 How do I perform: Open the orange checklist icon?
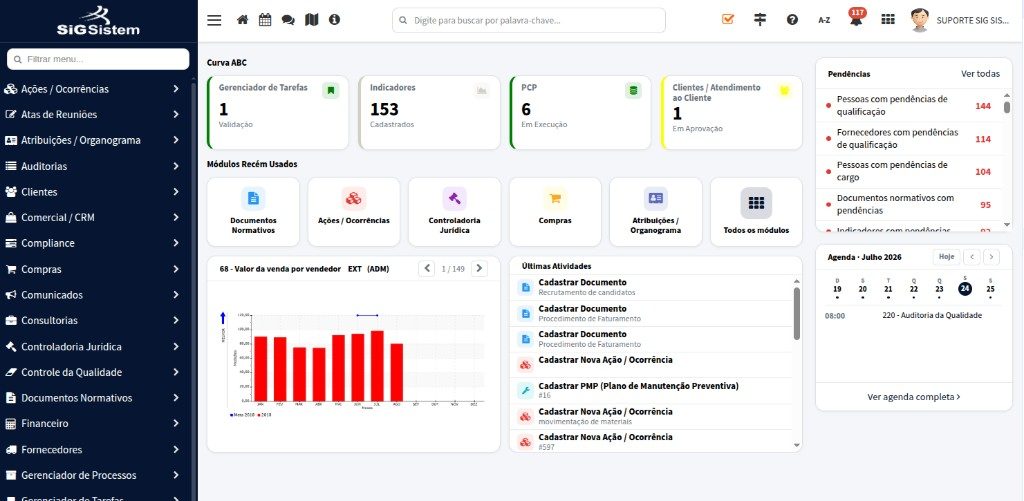[x=728, y=20]
